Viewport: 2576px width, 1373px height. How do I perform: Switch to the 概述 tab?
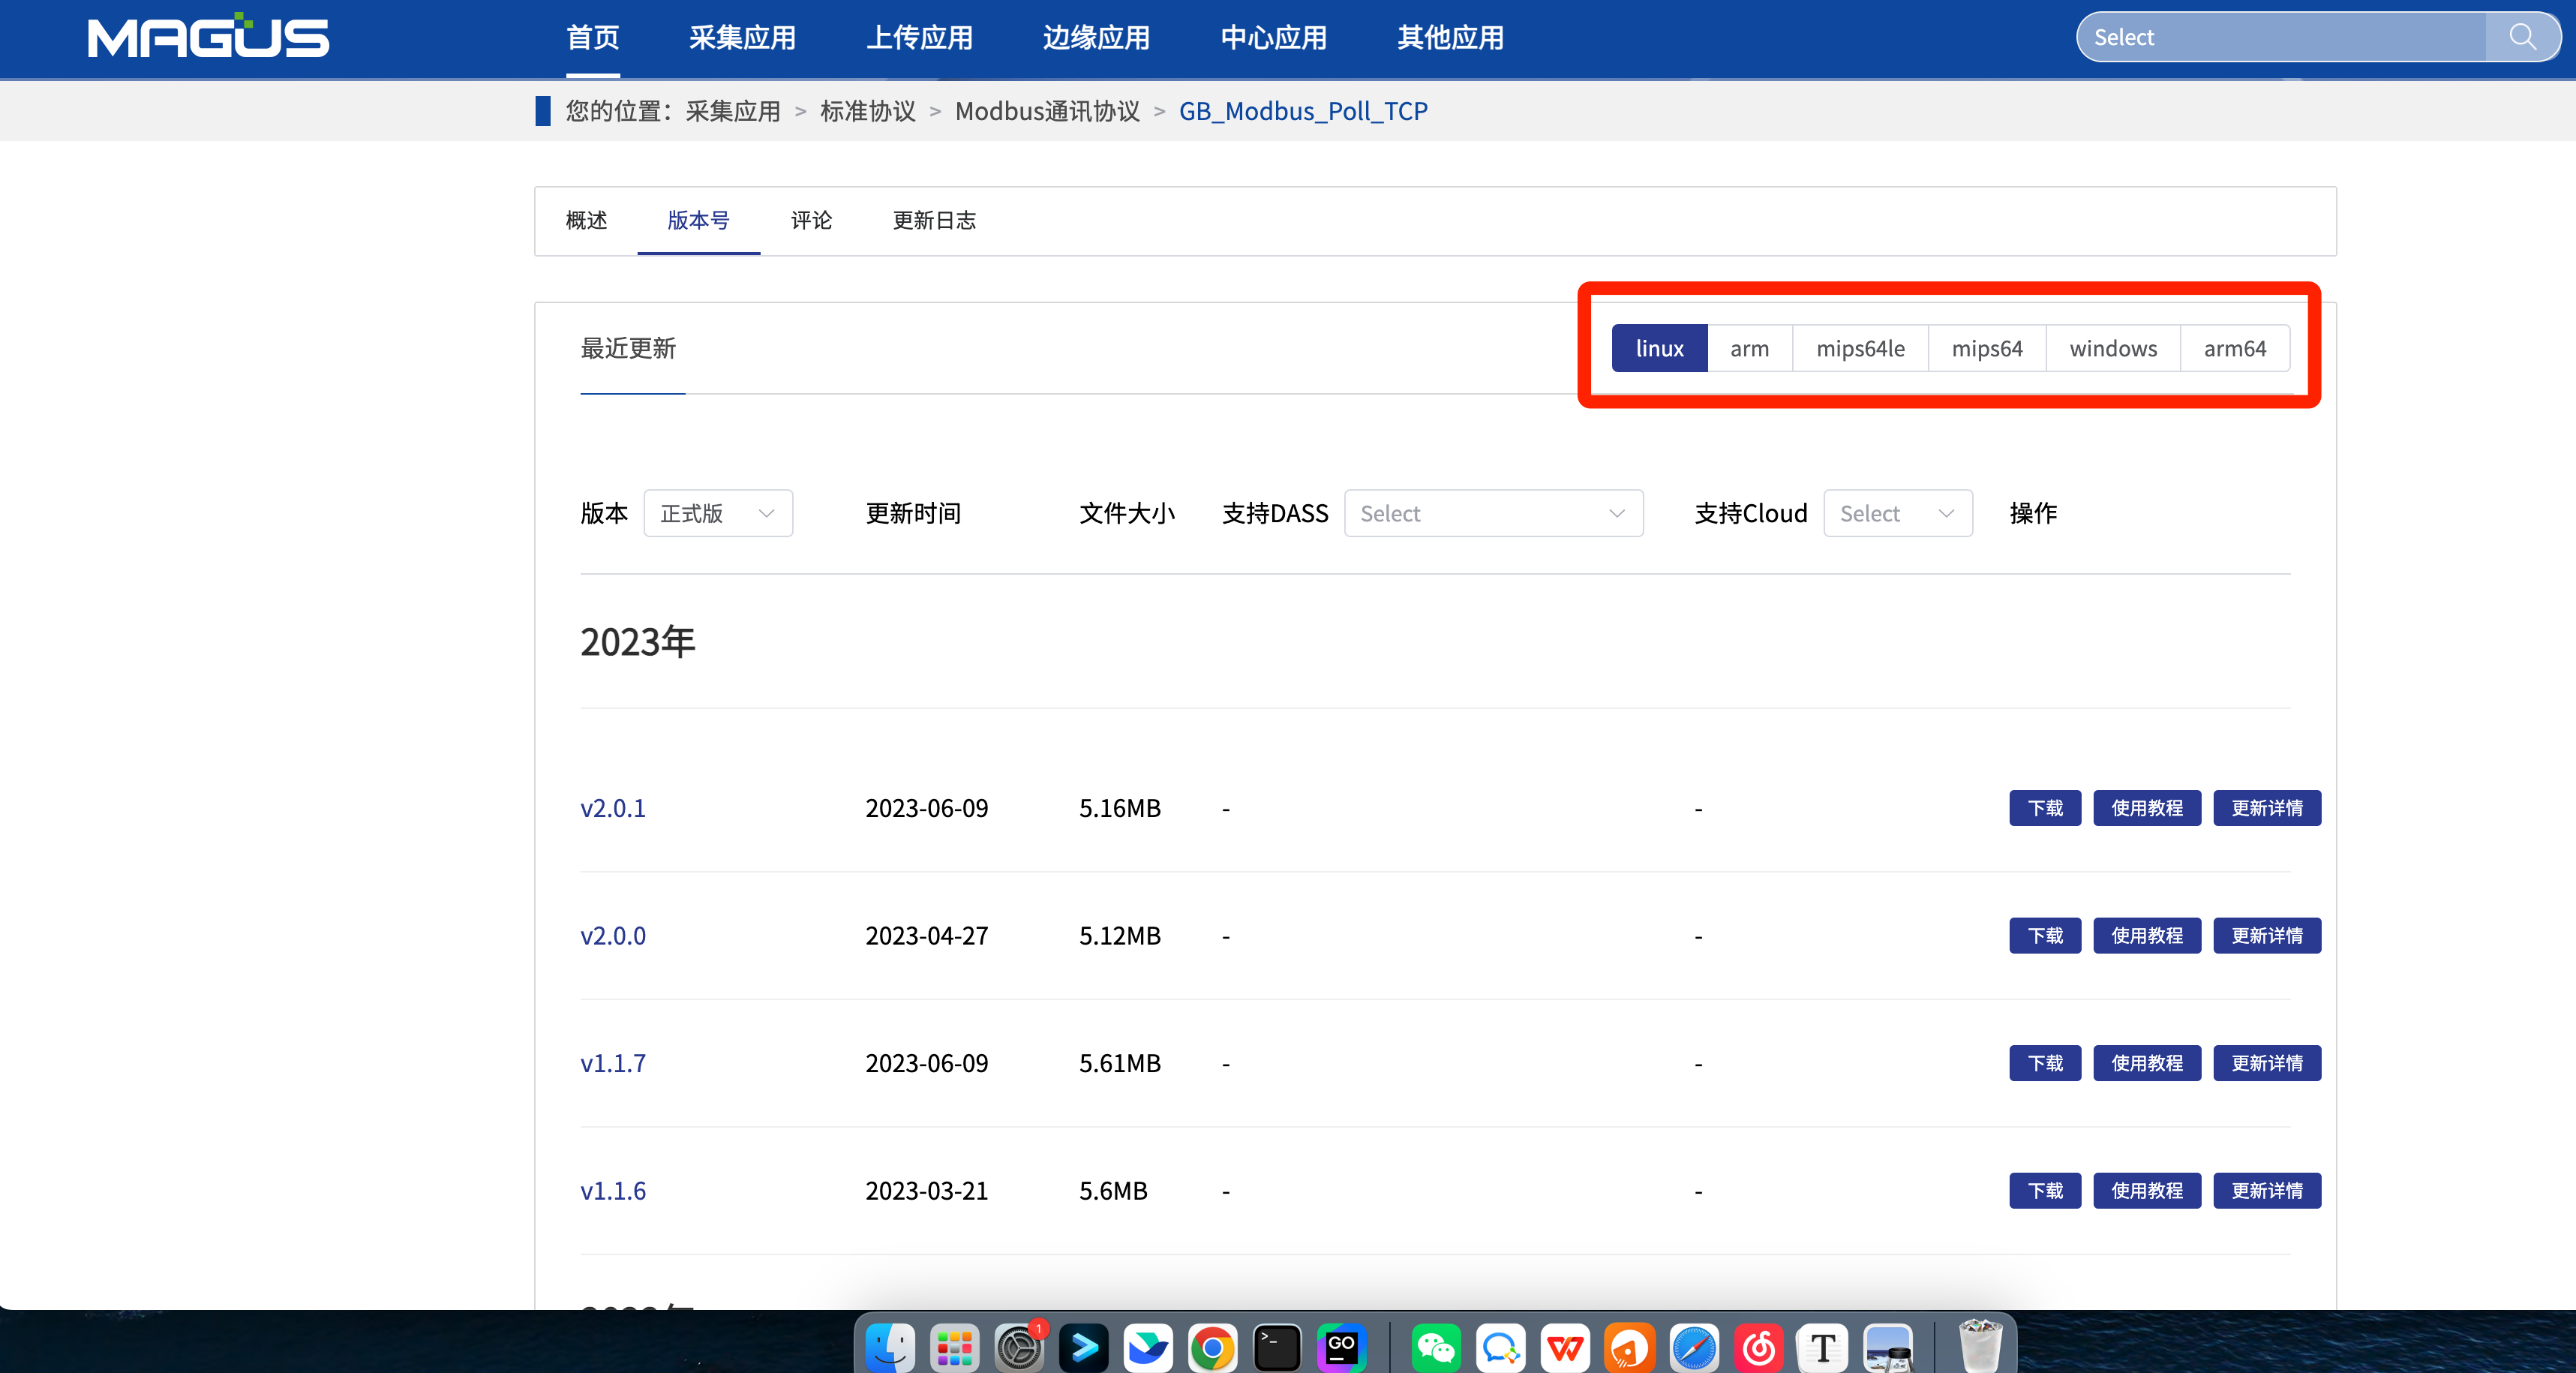click(586, 220)
